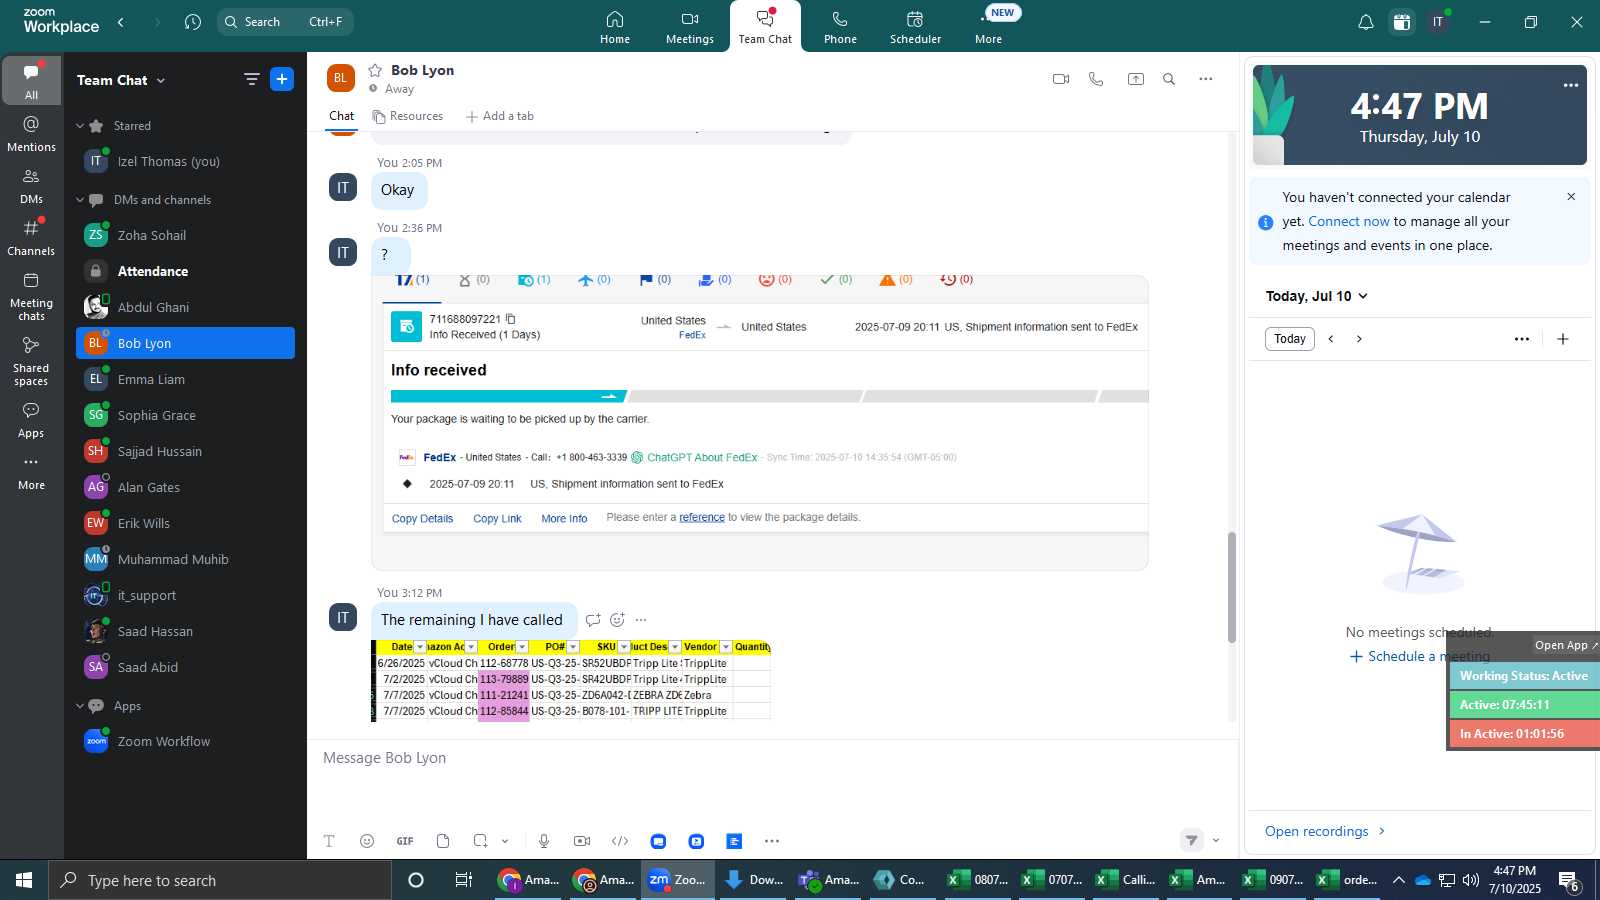Image resolution: width=1600 pixels, height=900 pixels.
Task: Click the Today button in calendar
Action: [x=1290, y=339]
